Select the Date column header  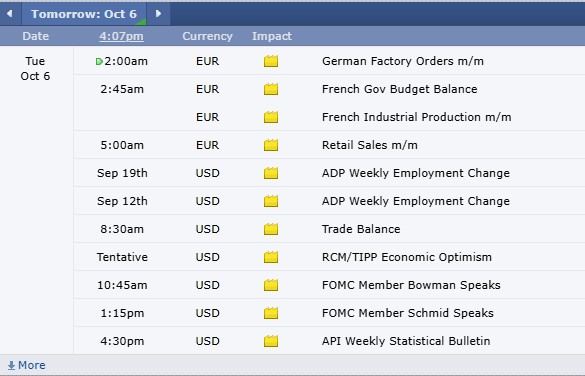pos(35,36)
